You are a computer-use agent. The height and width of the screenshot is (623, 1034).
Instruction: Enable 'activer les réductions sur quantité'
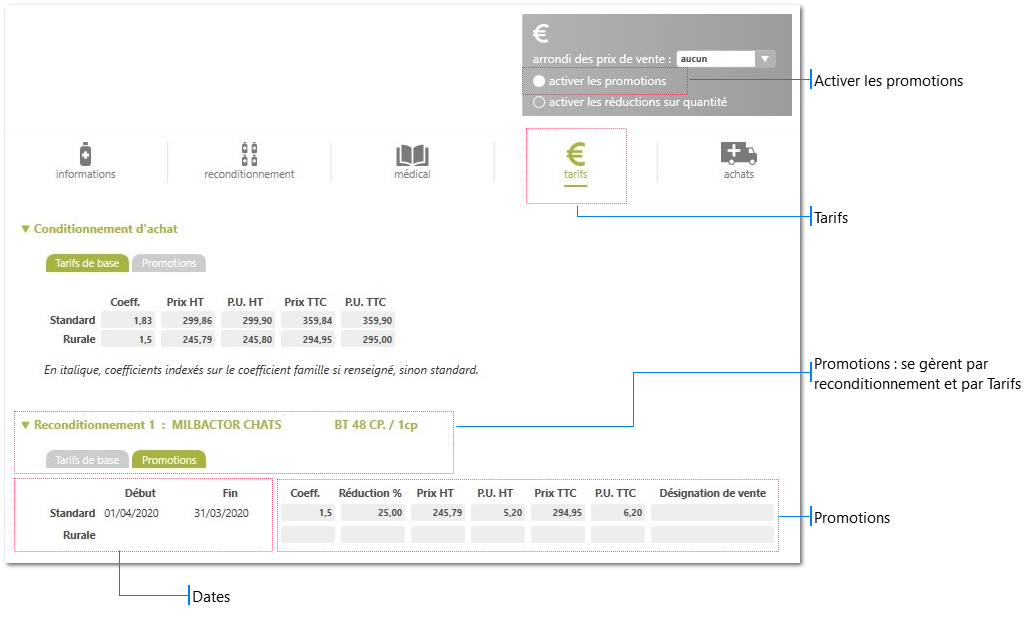pos(539,103)
